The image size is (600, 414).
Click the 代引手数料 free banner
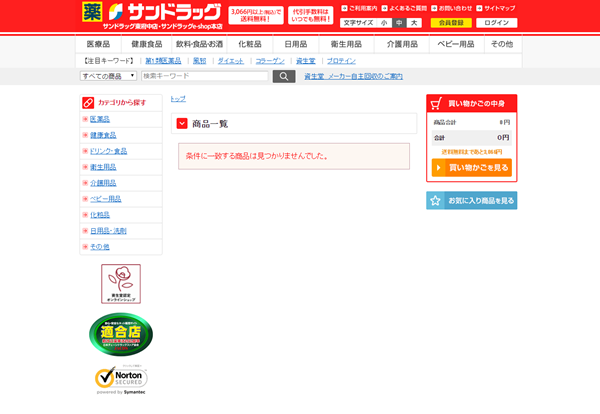click(311, 15)
